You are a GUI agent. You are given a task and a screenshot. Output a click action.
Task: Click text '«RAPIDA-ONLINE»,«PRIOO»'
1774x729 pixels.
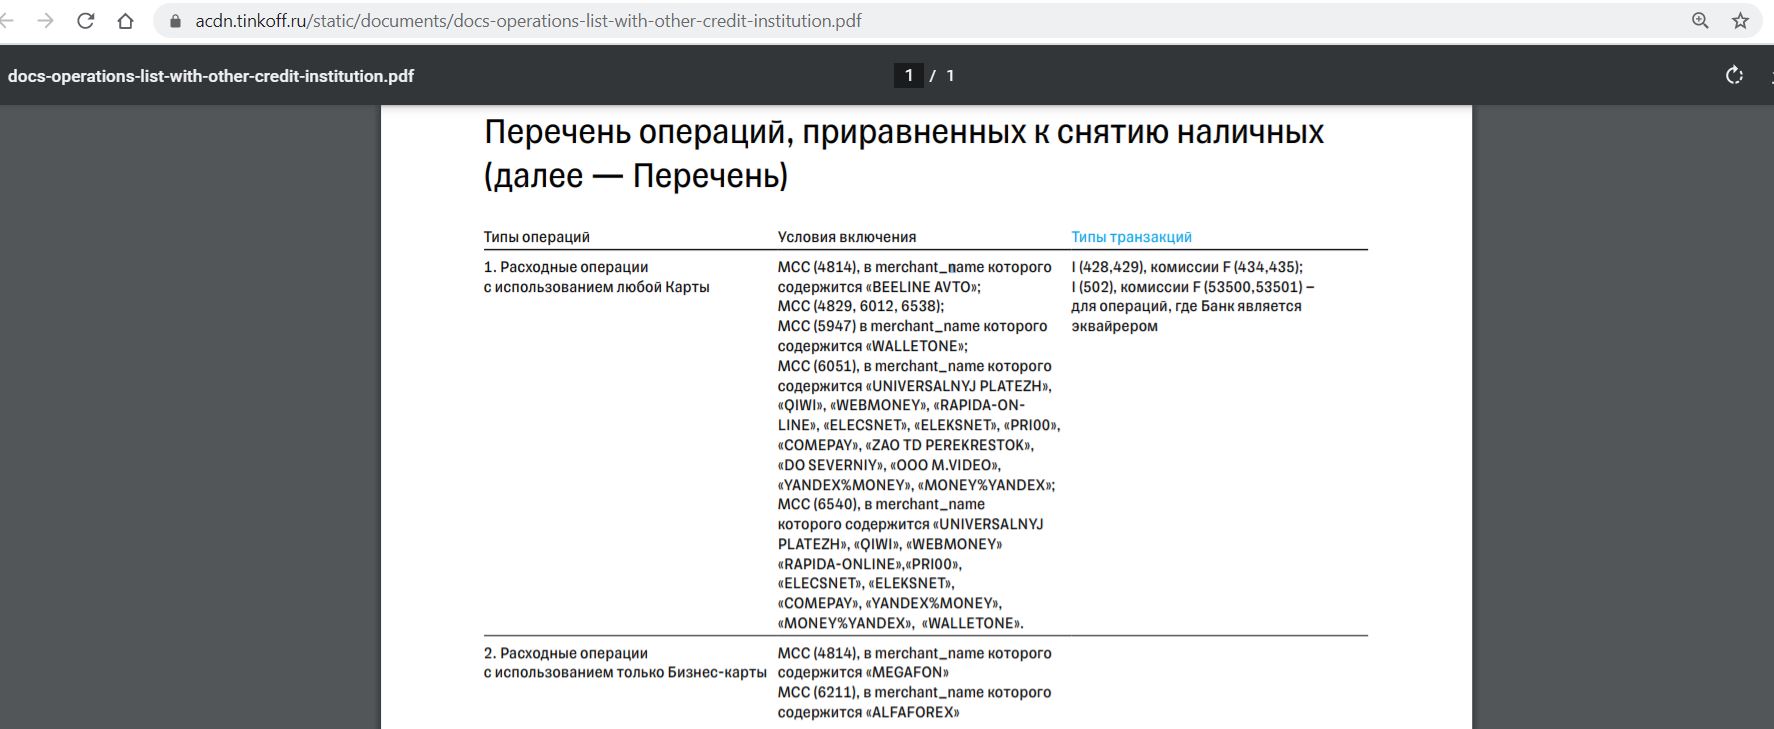click(x=870, y=564)
